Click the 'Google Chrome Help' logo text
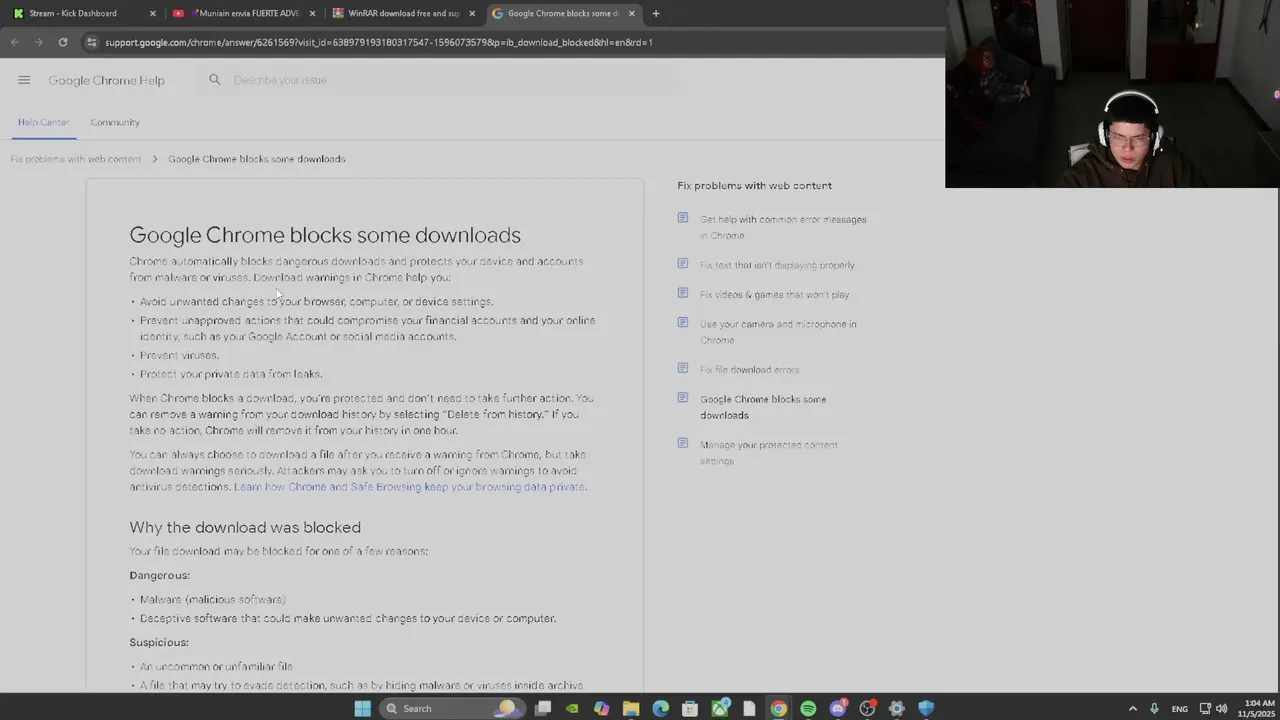Screen dimensions: 1280x720 106,80
